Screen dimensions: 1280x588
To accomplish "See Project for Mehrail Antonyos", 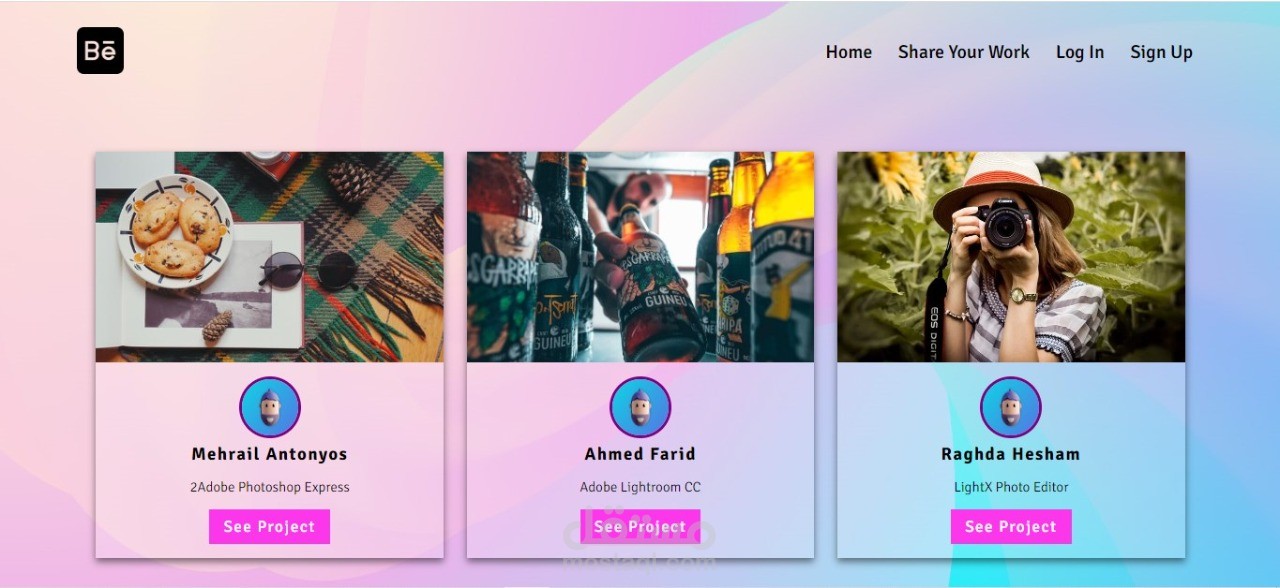I will coord(269,527).
